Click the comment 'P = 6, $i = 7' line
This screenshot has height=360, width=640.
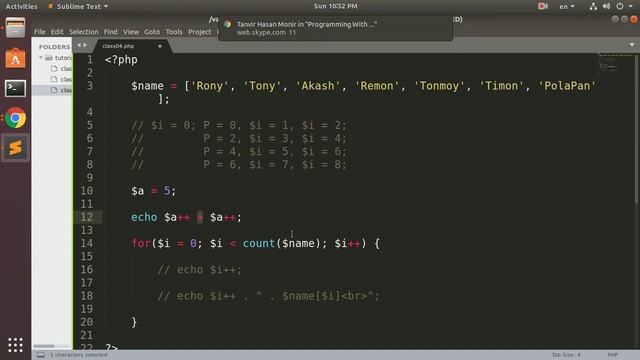click(239, 164)
